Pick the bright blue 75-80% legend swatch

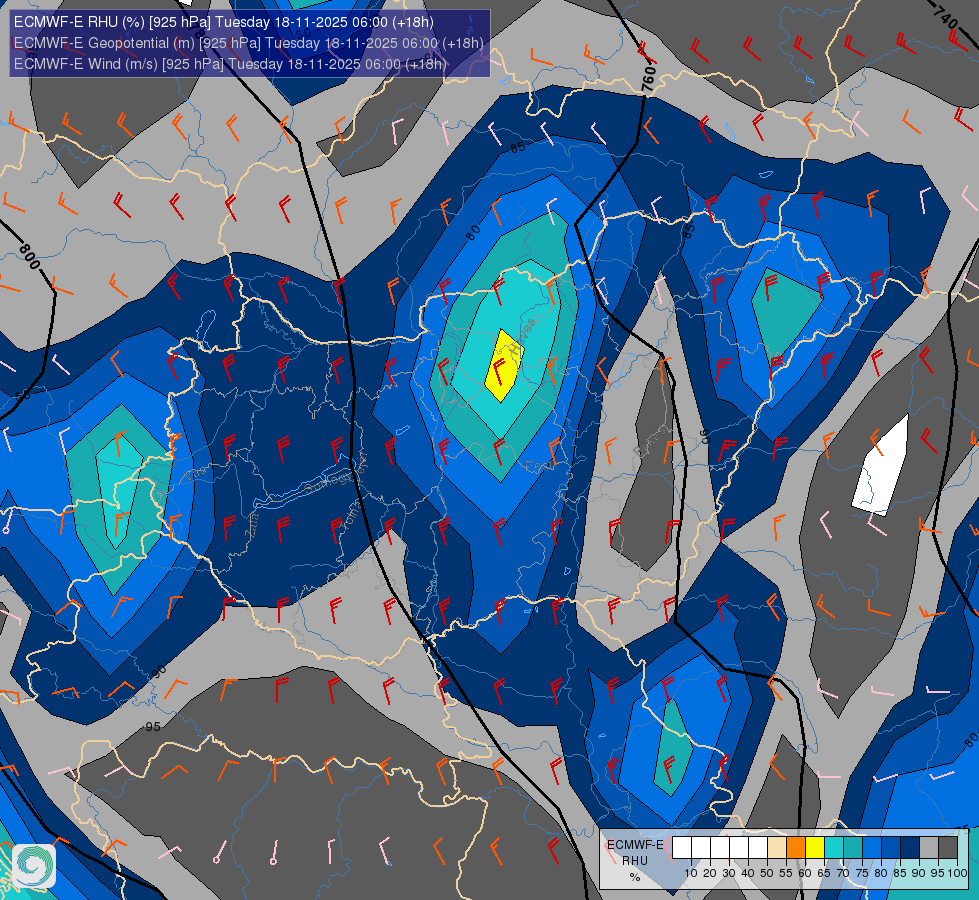[872, 848]
